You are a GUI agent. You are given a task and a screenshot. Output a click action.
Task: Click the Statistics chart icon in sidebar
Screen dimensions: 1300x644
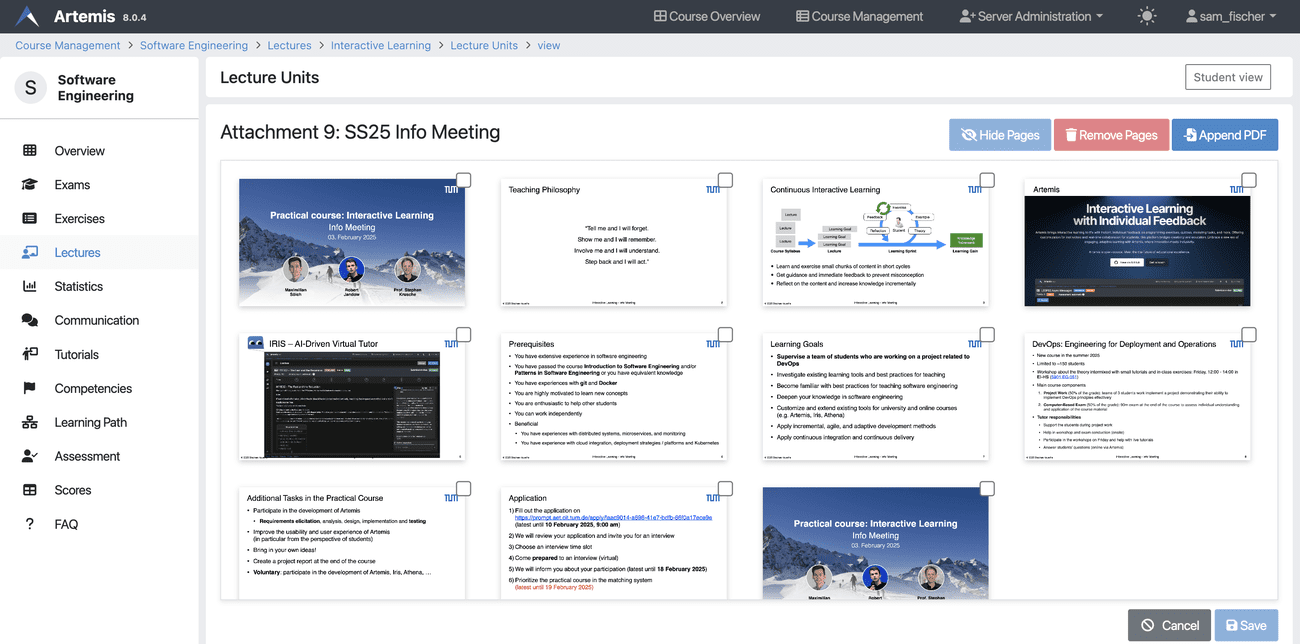coord(30,287)
